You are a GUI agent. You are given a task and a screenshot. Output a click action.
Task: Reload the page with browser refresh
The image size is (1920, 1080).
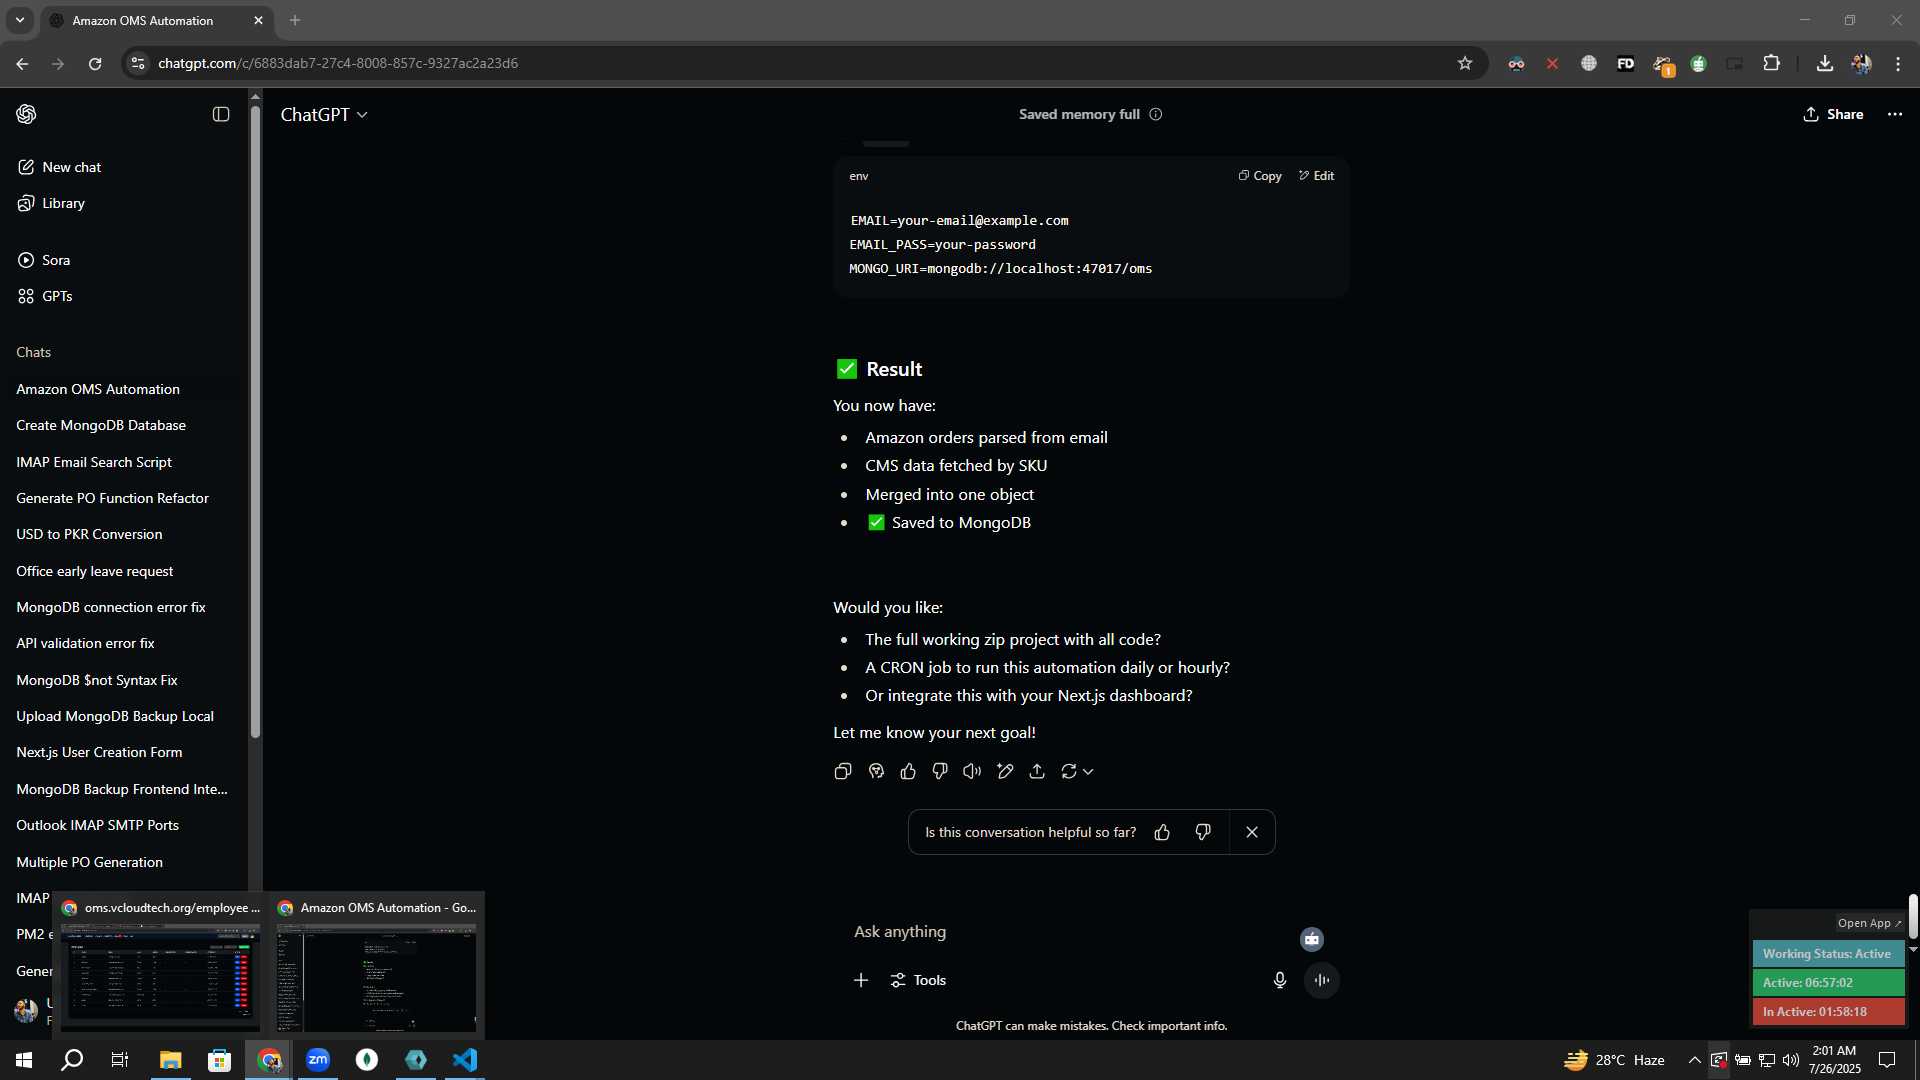(95, 63)
